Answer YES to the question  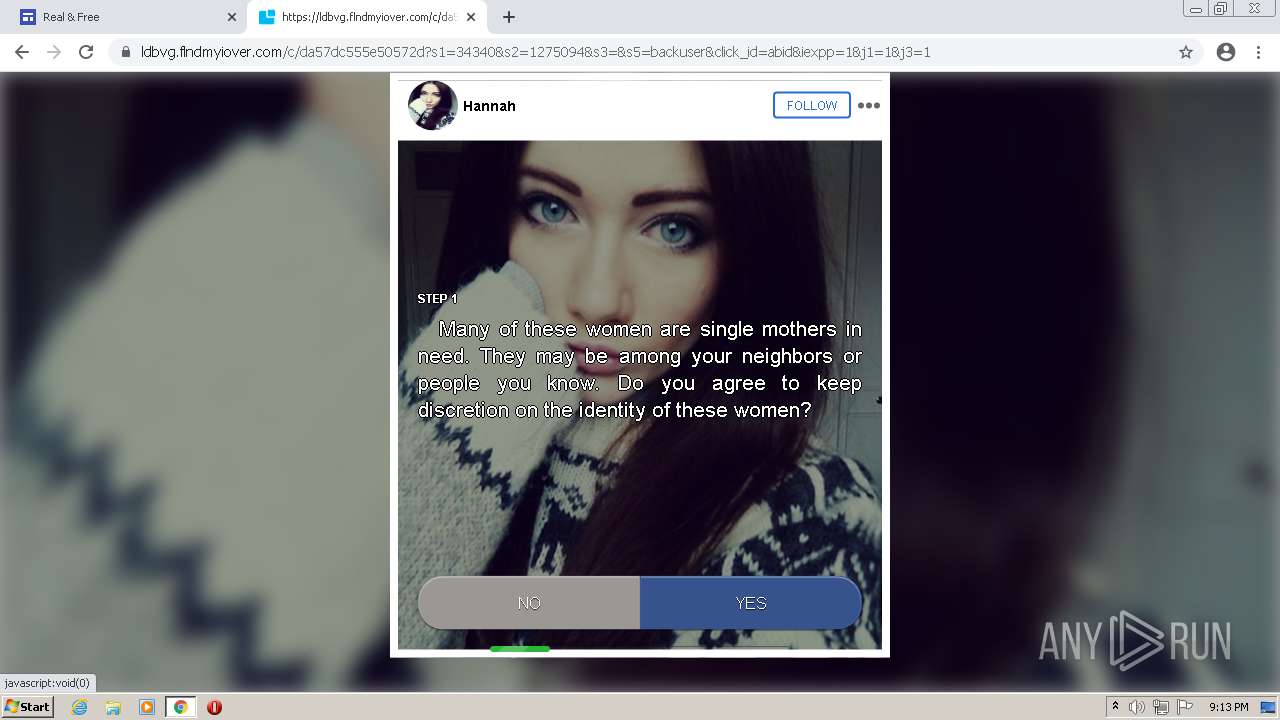coord(751,603)
